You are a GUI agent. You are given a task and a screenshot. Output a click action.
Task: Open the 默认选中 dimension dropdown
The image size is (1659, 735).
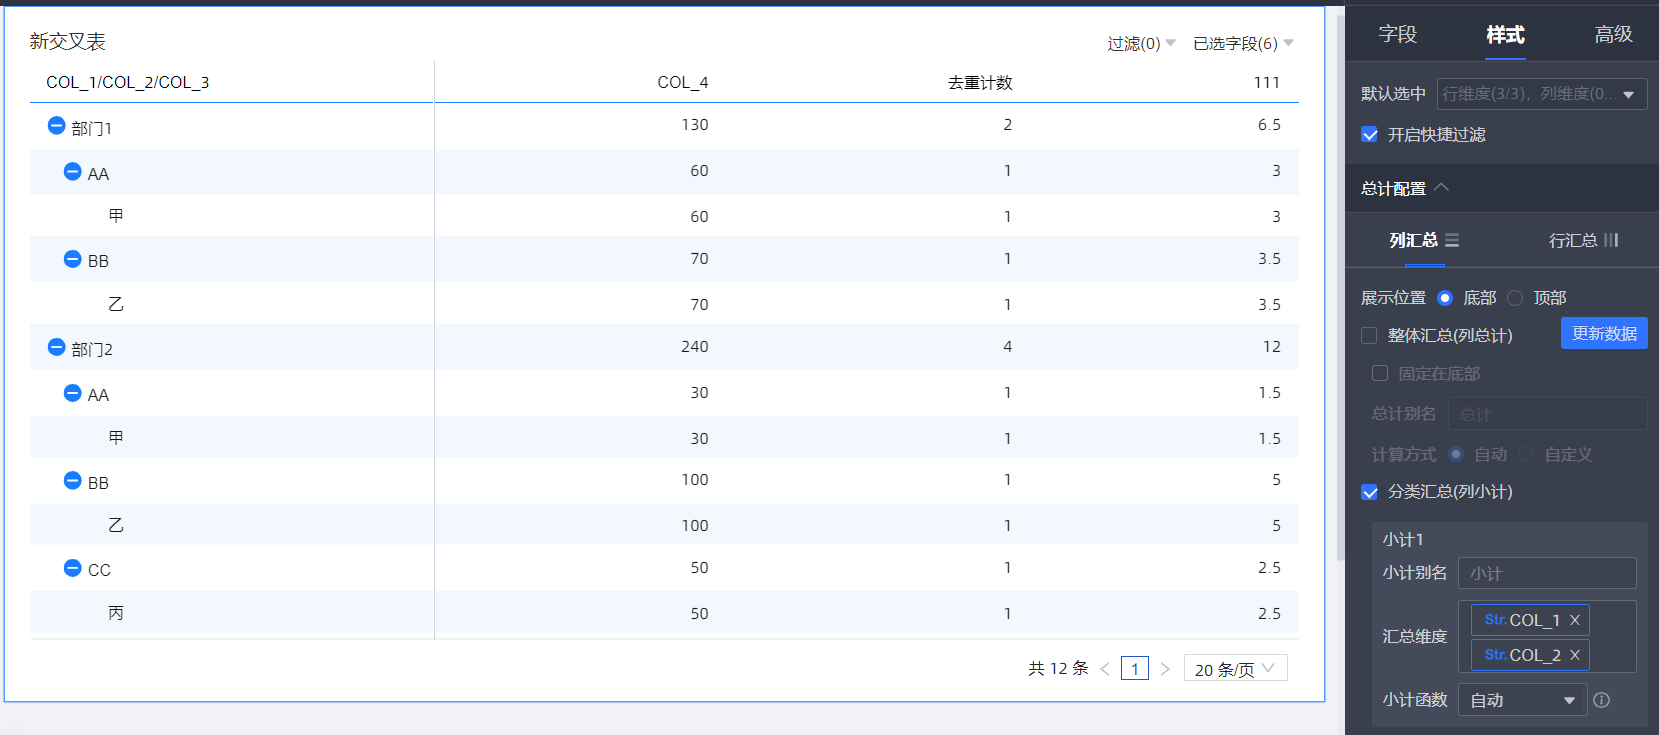point(1541,94)
